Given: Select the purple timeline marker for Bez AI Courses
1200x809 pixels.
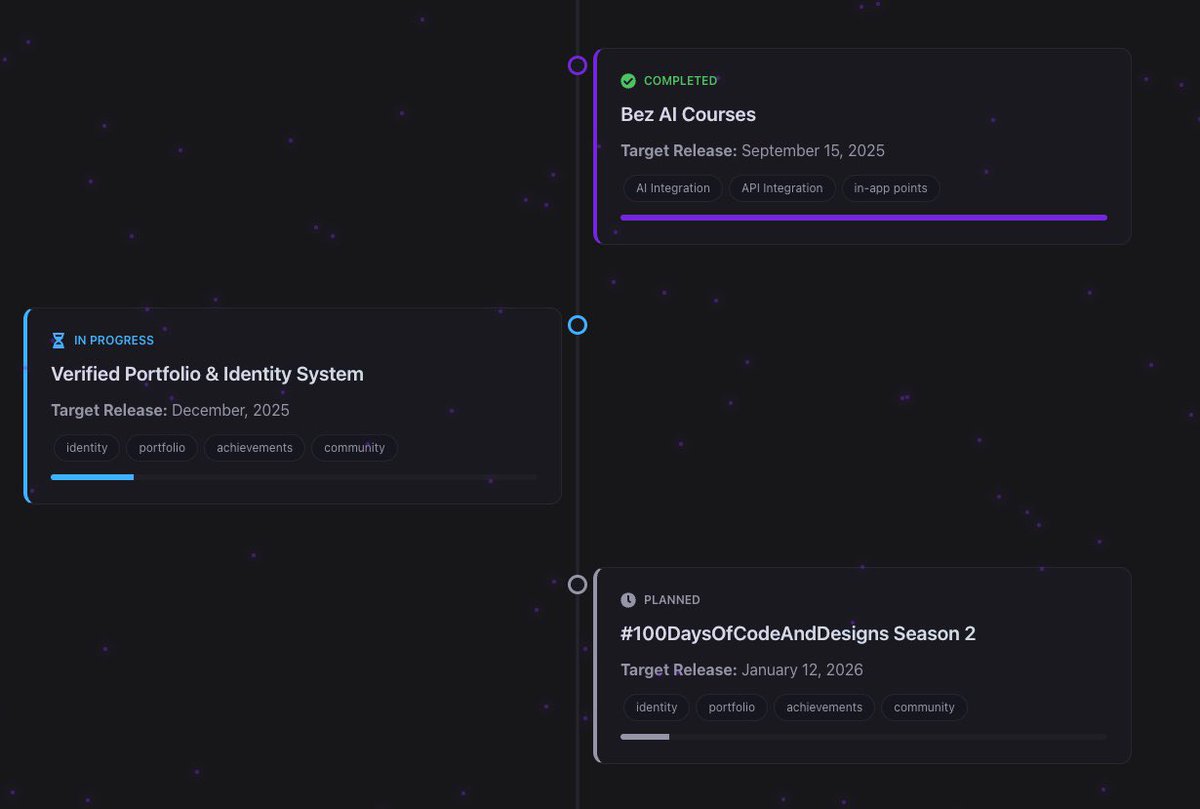Looking at the screenshot, I should point(577,66).
